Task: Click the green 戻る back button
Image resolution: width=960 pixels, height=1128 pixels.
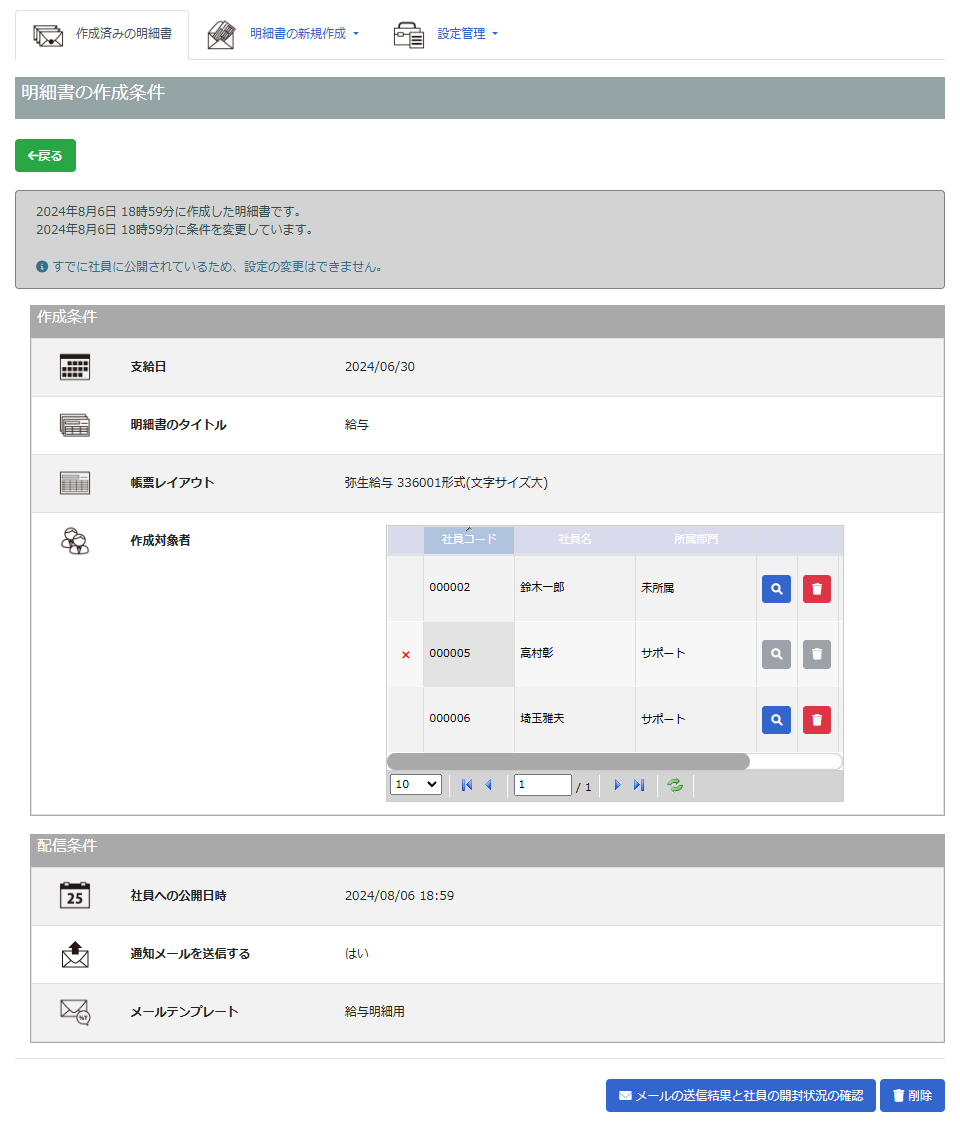Action: click(x=45, y=156)
